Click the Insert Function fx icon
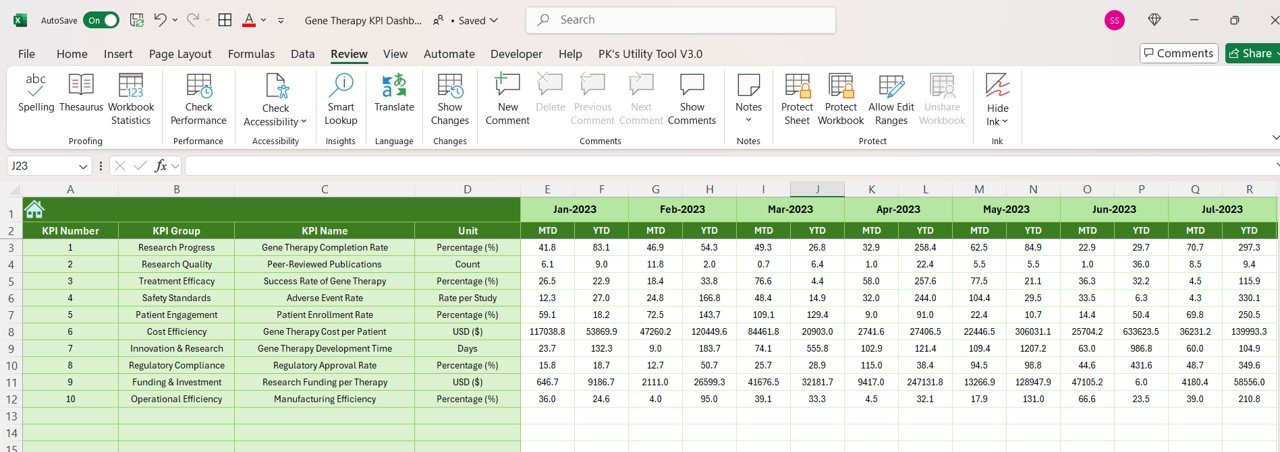Image resolution: width=1280 pixels, height=452 pixels. point(161,166)
